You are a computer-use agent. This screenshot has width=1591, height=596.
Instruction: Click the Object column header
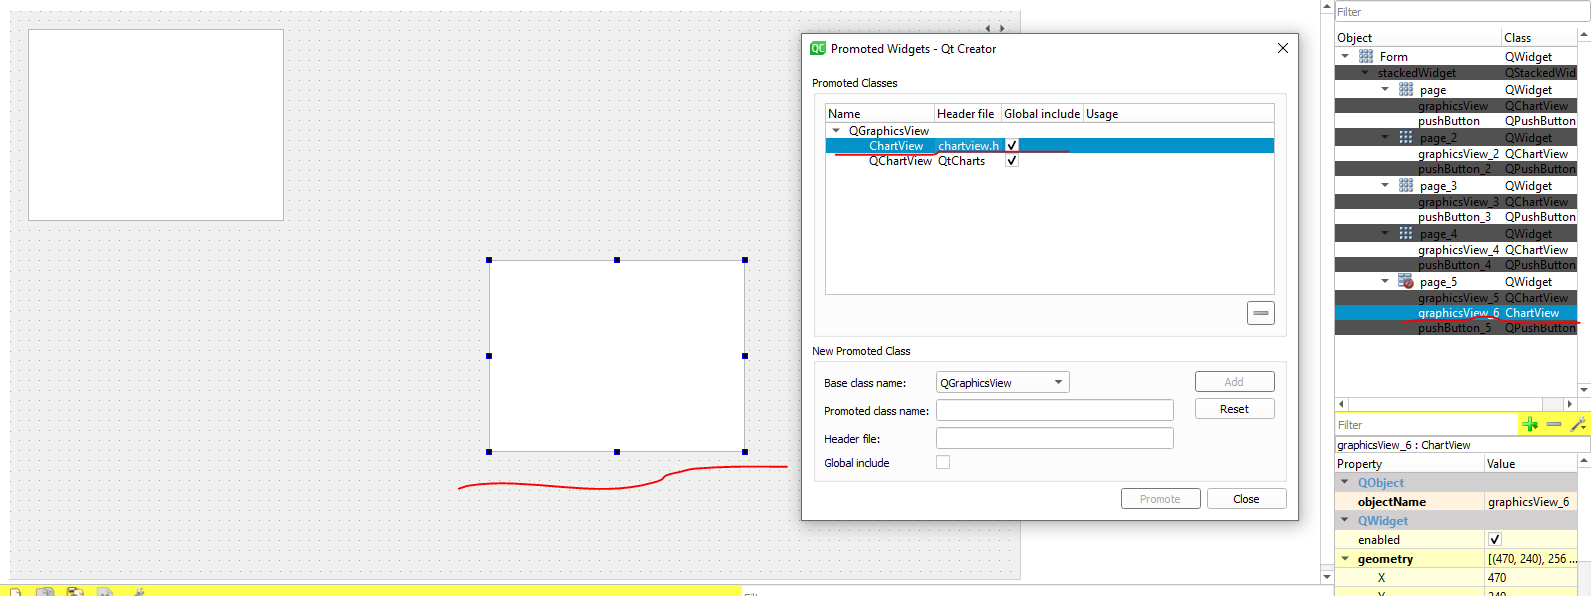1418,37
